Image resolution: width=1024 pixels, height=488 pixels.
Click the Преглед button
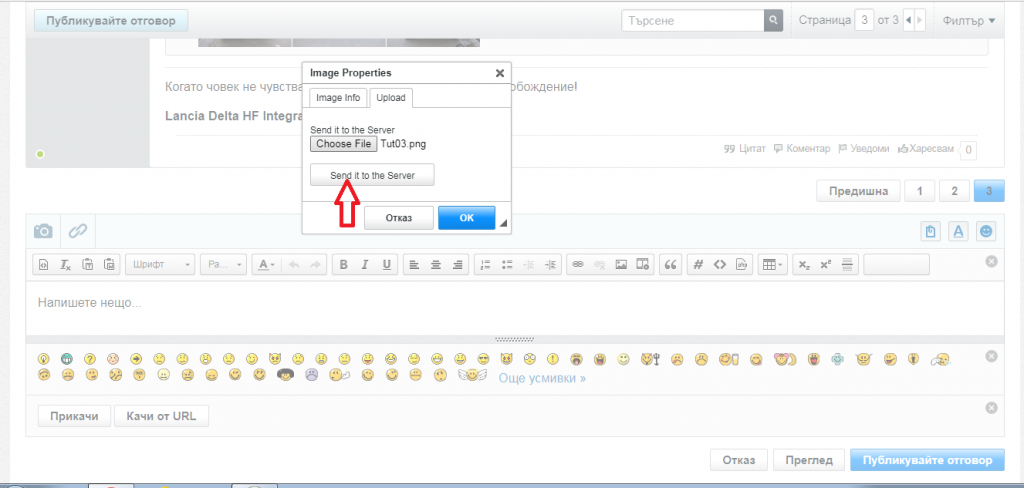(x=809, y=460)
